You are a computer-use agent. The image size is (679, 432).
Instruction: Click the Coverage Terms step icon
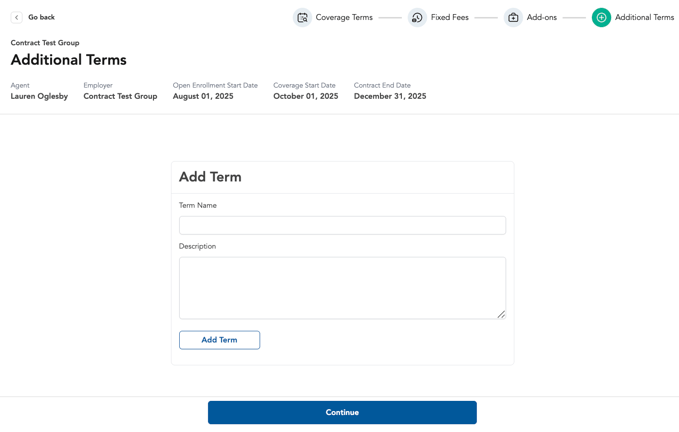coord(302,17)
